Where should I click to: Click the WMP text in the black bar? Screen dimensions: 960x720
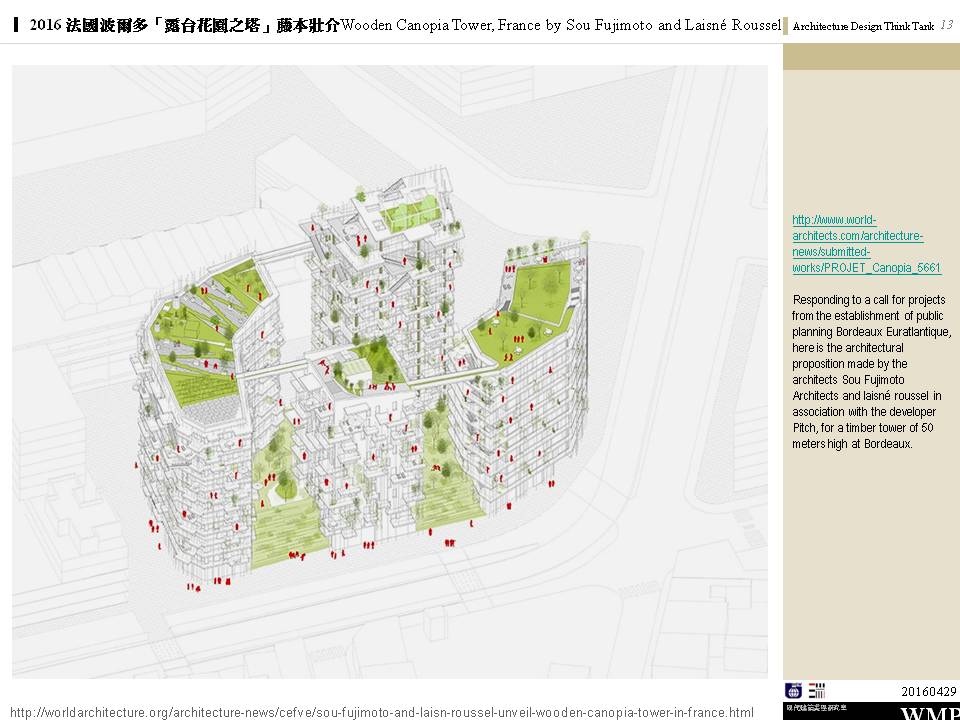pos(928,712)
